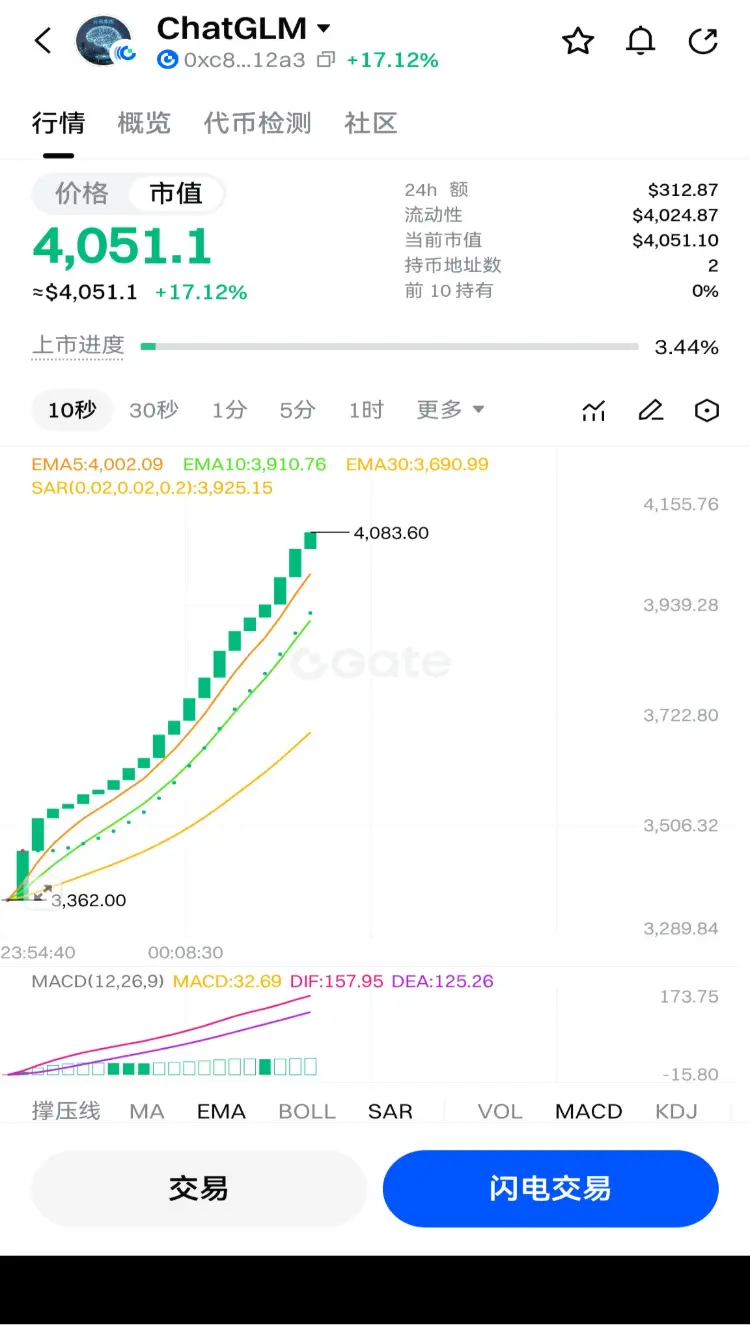Add ChatGLM to favorites with star
Viewport: 750px width, 1325px height.
(578, 41)
